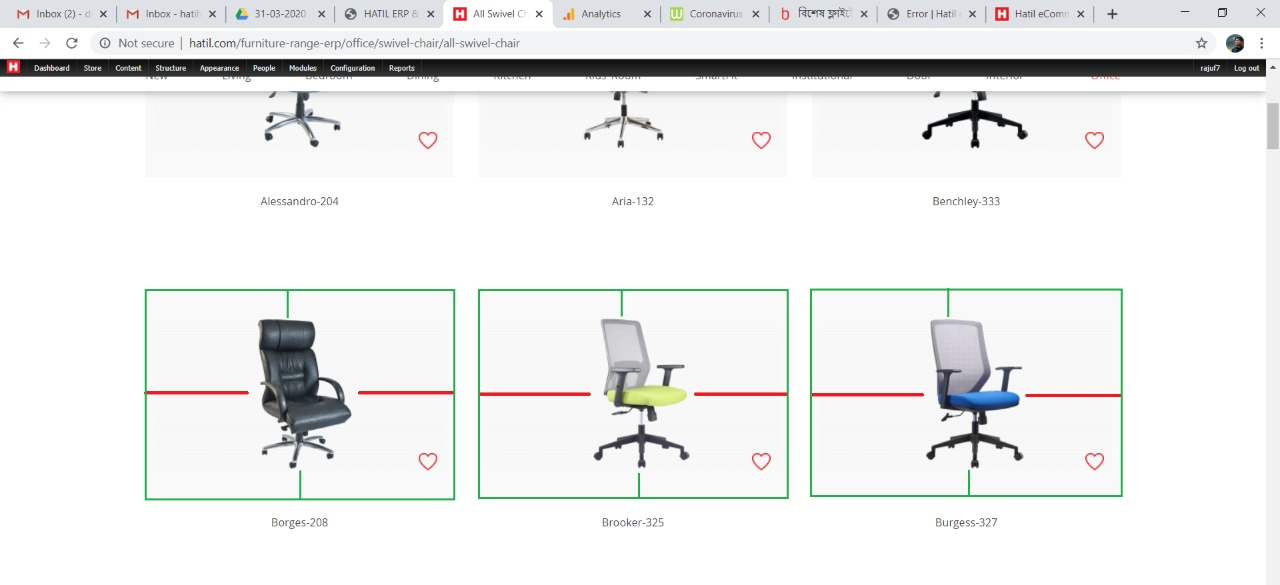The height and width of the screenshot is (585, 1280).
Task: Bookmark this page with the star icon
Action: click(1201, 43)
